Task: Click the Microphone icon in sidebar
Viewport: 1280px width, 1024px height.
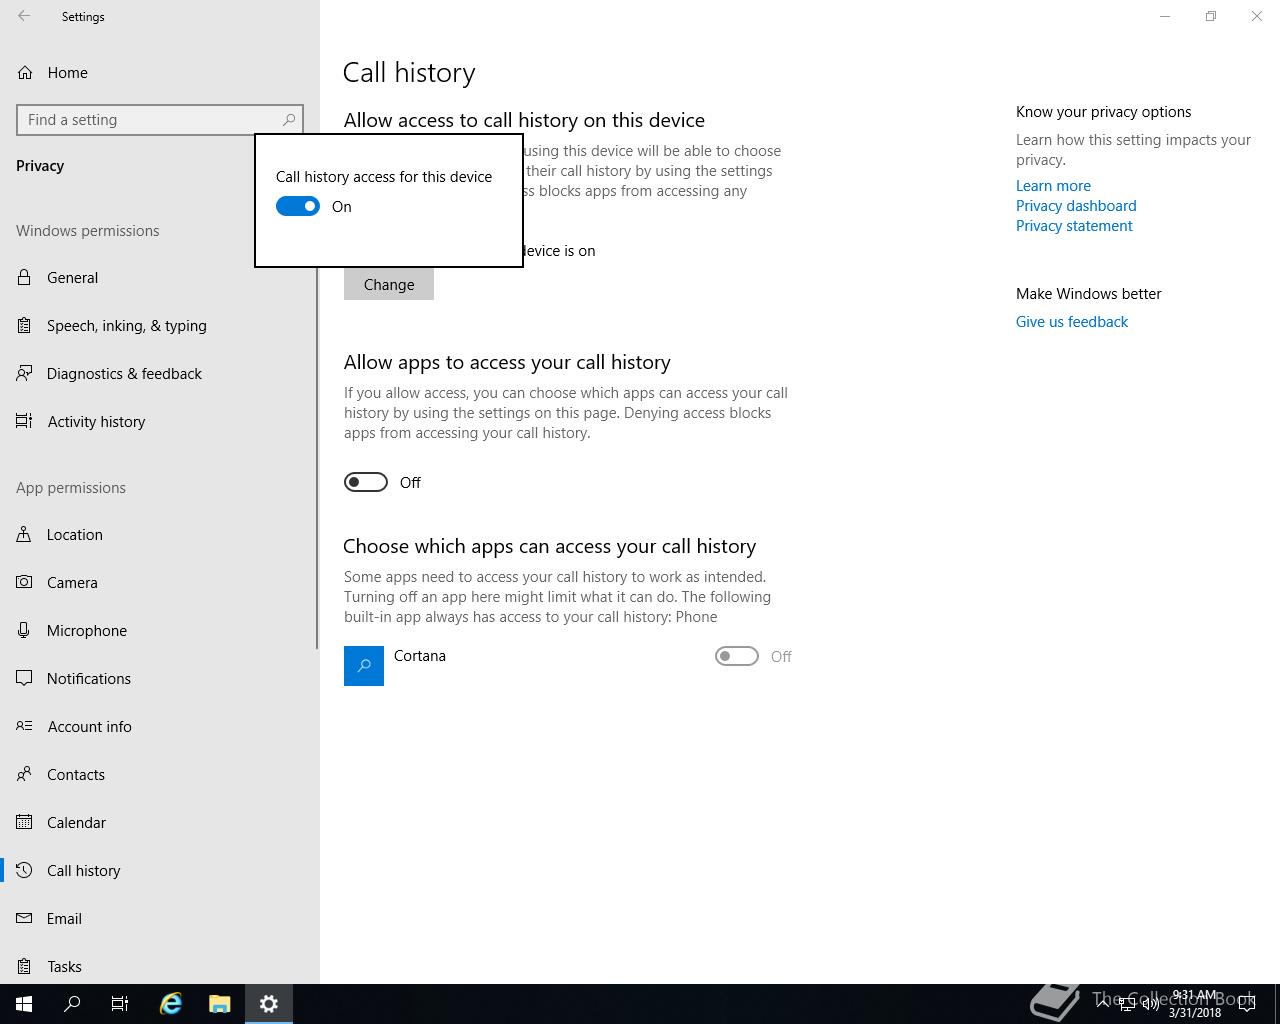Action: (x=24, y=630)
